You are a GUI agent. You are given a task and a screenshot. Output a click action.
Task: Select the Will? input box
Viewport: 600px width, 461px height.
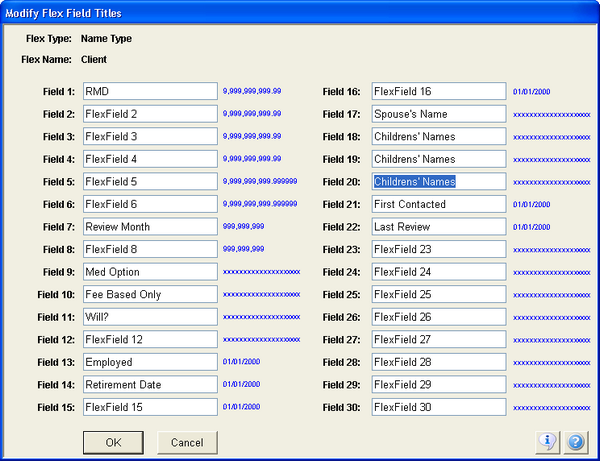pos(150,317)
